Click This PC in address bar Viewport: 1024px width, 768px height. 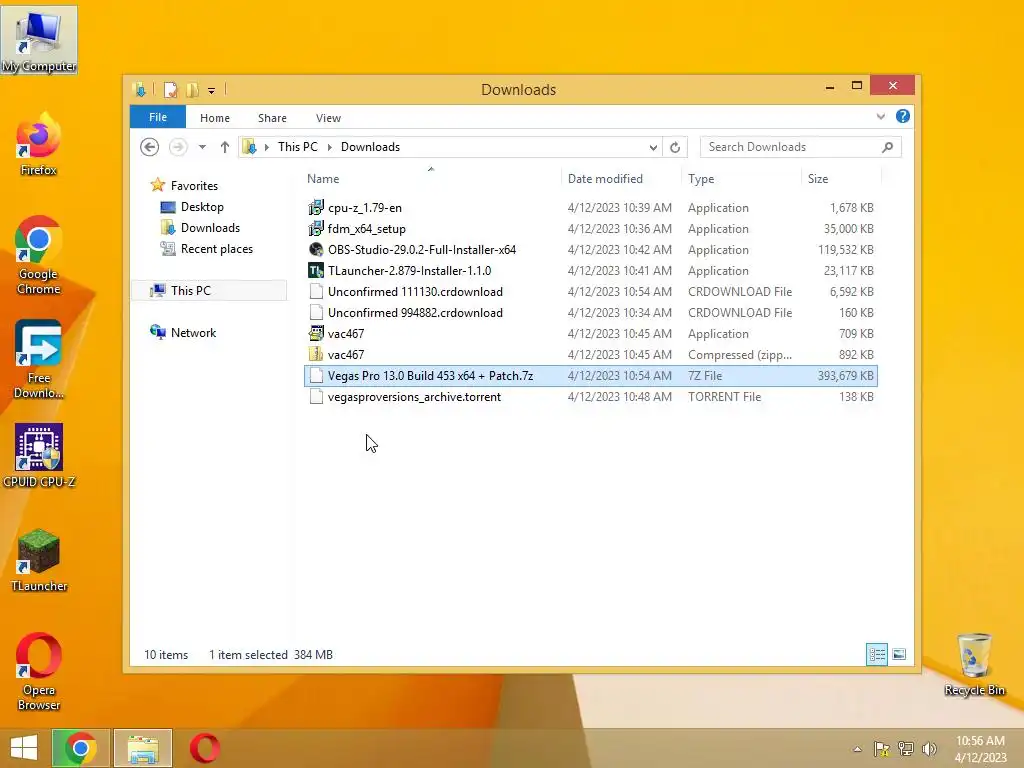[298, 147]
